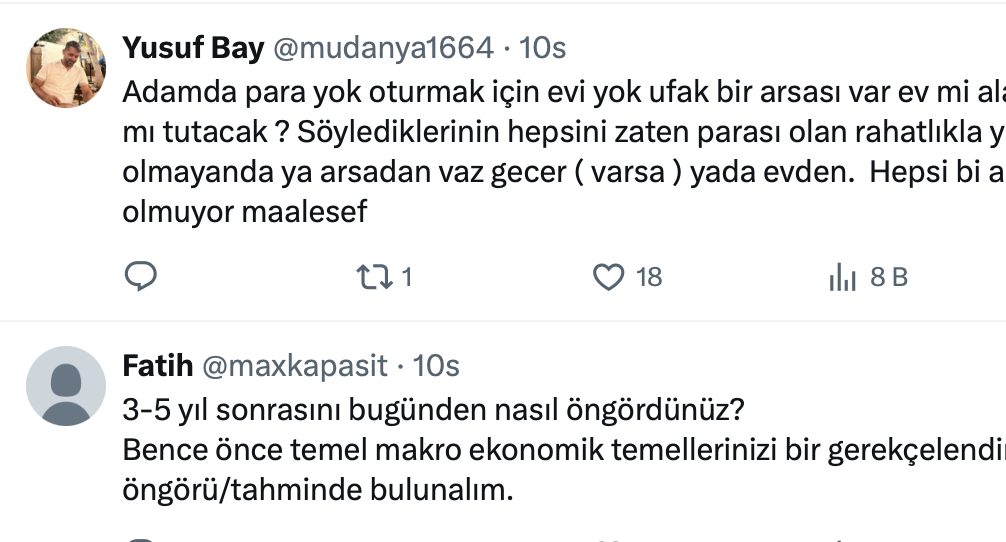1006x542 pixels.
Task: Click the 8 B views count
Action: [888, 277]
